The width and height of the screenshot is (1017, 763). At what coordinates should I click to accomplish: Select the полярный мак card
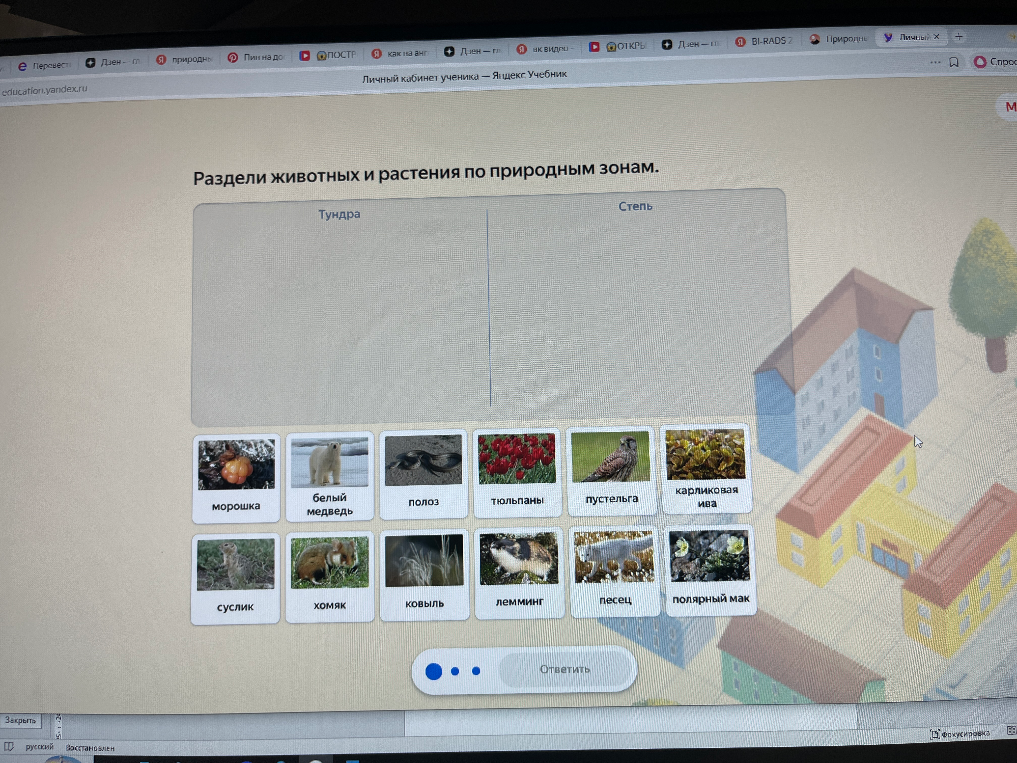point(710,569)
